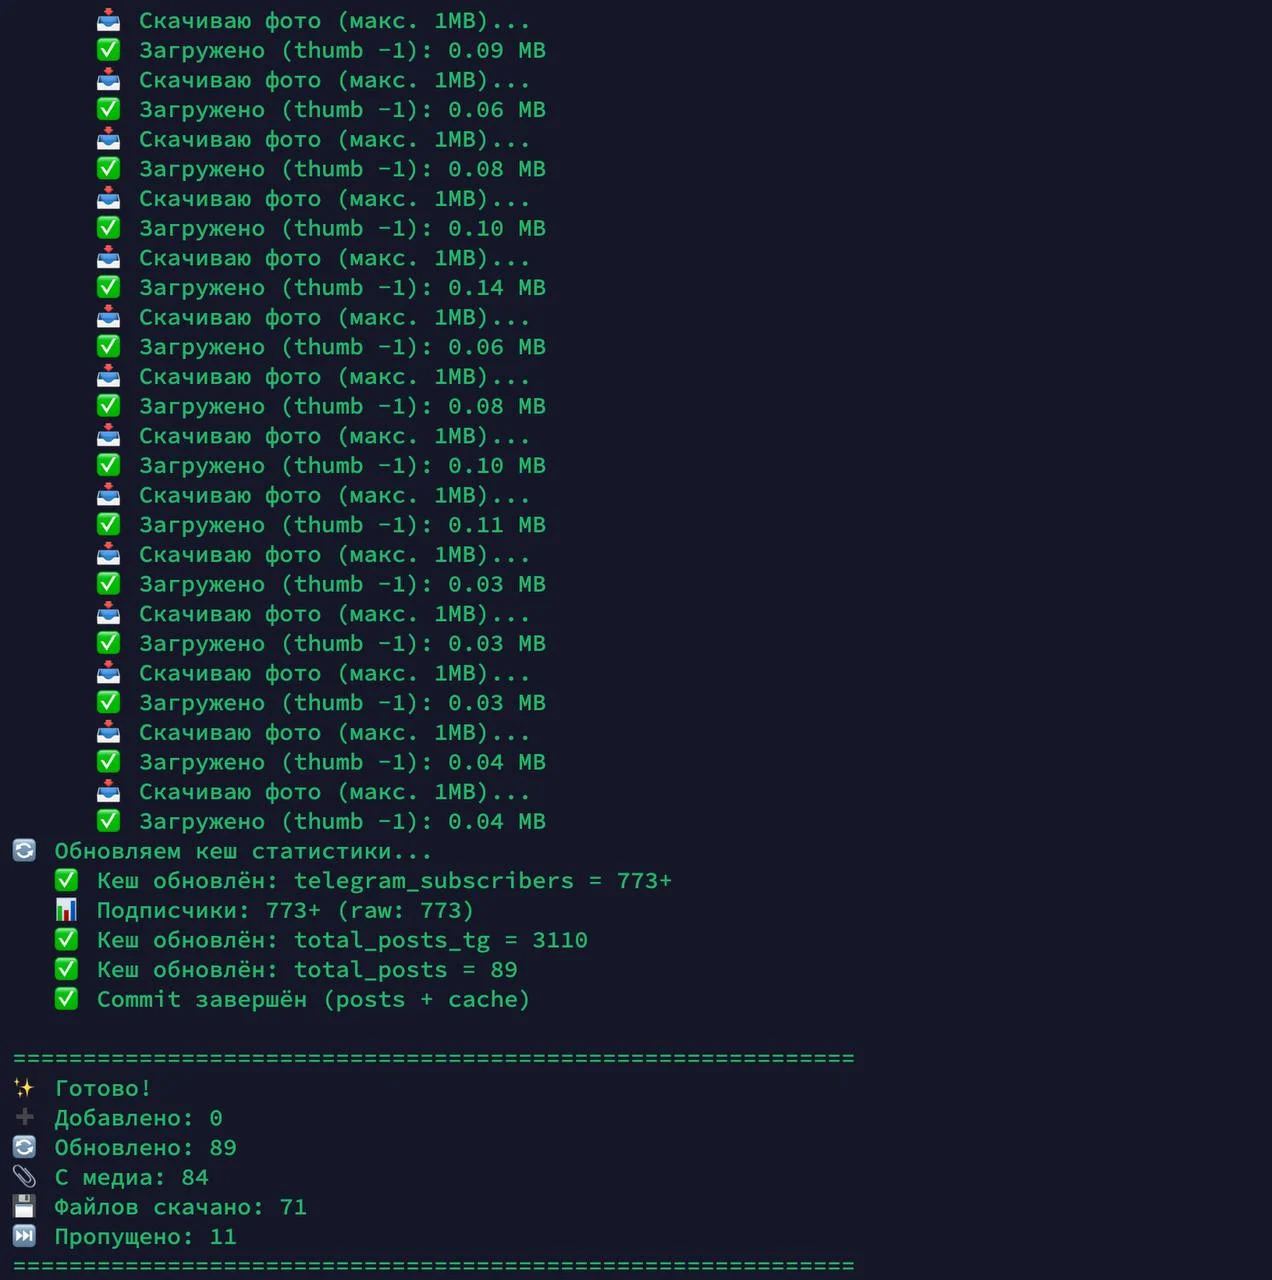Click the "Файлов скачано: 71" text
This screenshot has width=1272, height=1280.
tap(180, 1207)
